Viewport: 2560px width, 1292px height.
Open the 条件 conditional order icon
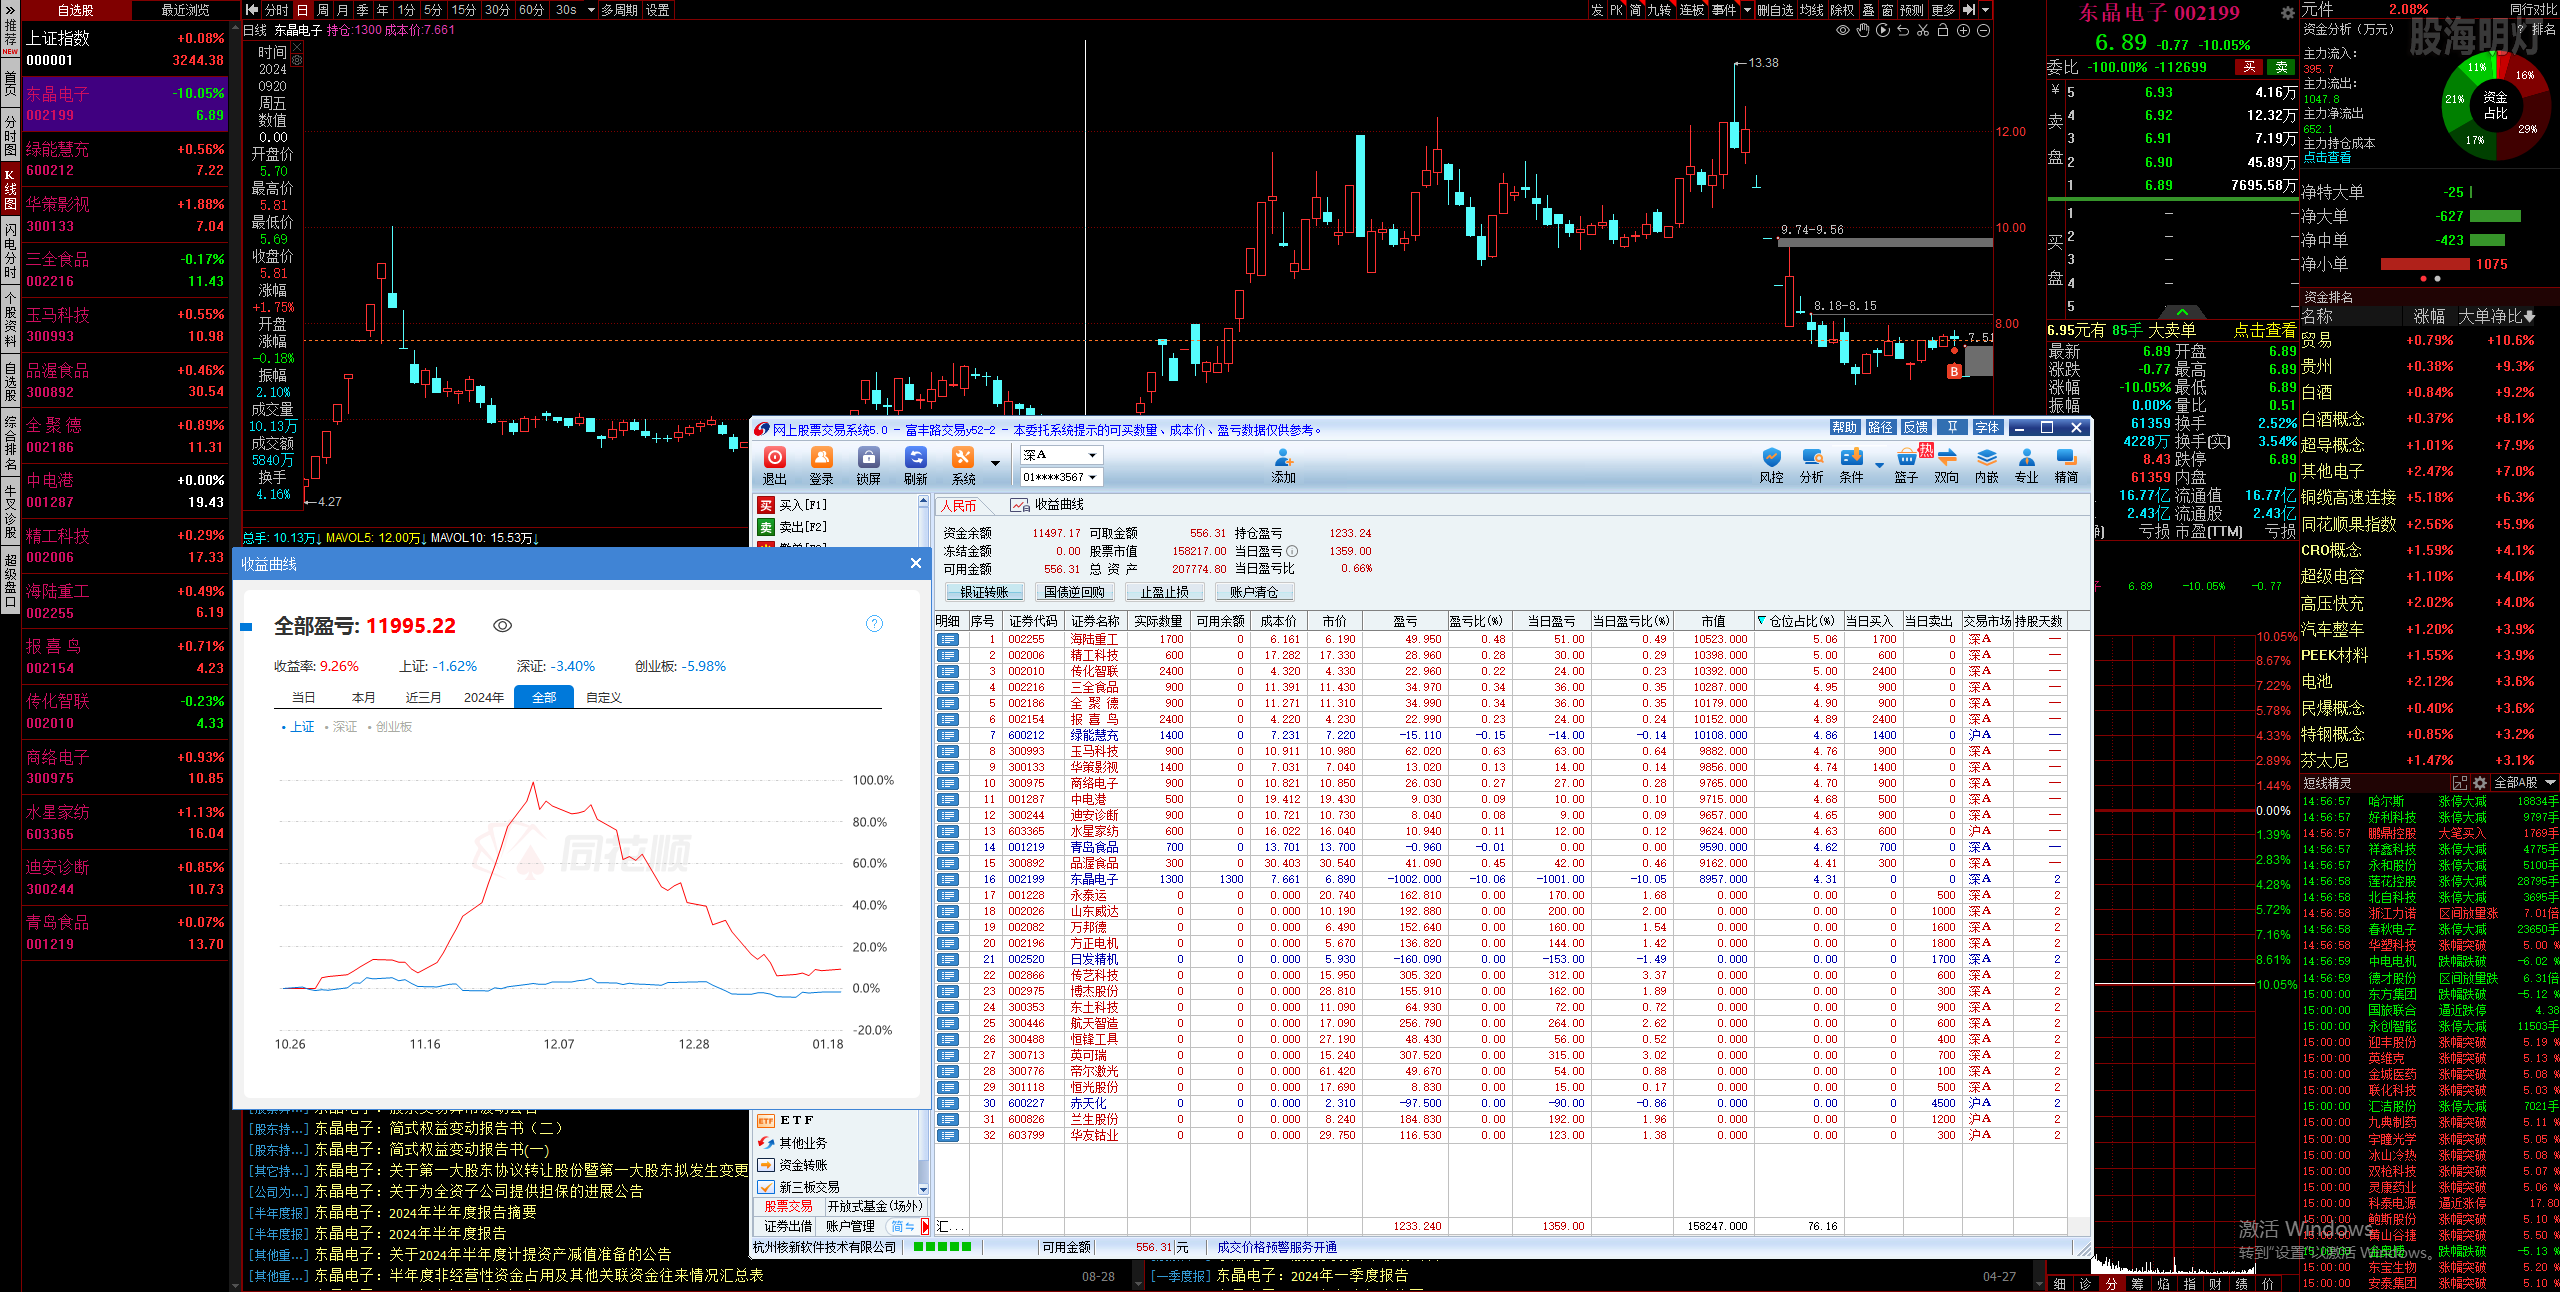coord(1851,465)
